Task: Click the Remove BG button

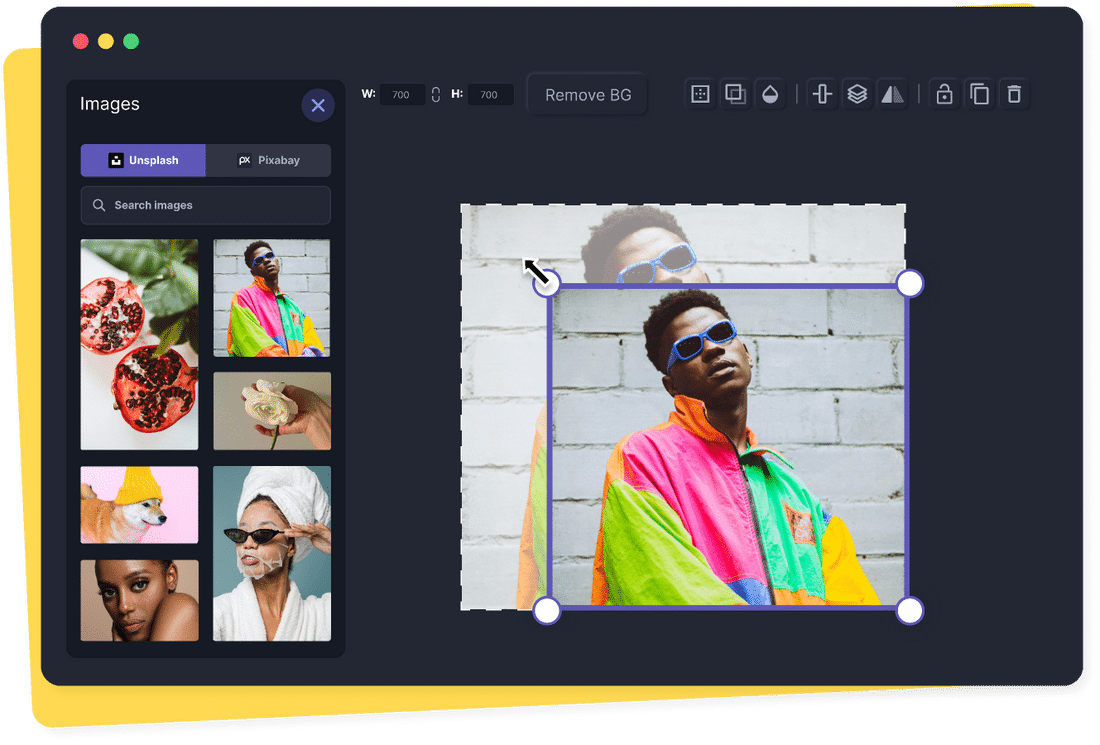Action: 587,94
